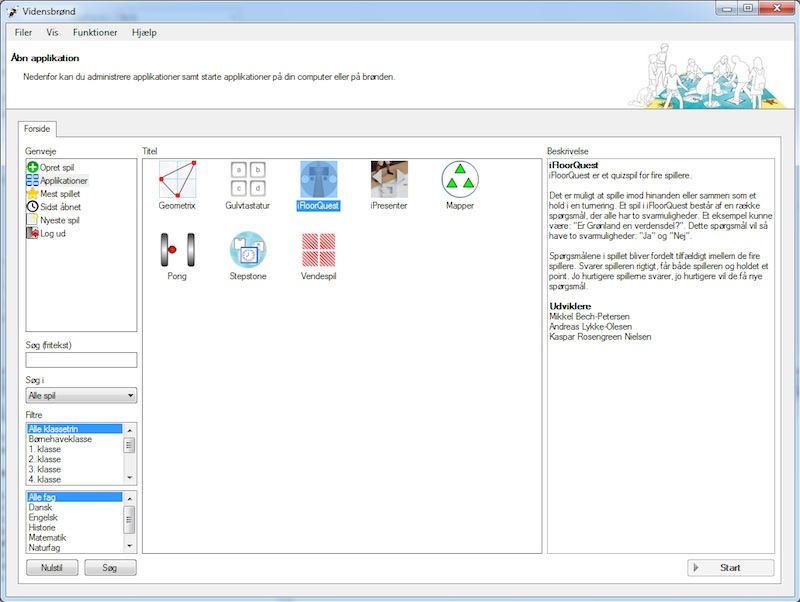
Task: Click Log ud in shortcuts list
Action: (x=54, y=233)
